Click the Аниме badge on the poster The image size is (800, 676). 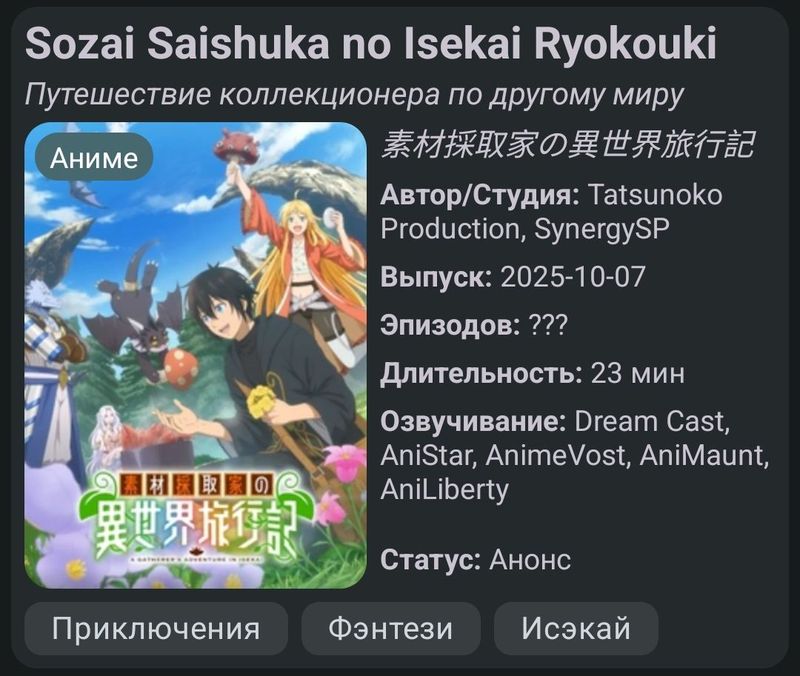coord(94,158)
